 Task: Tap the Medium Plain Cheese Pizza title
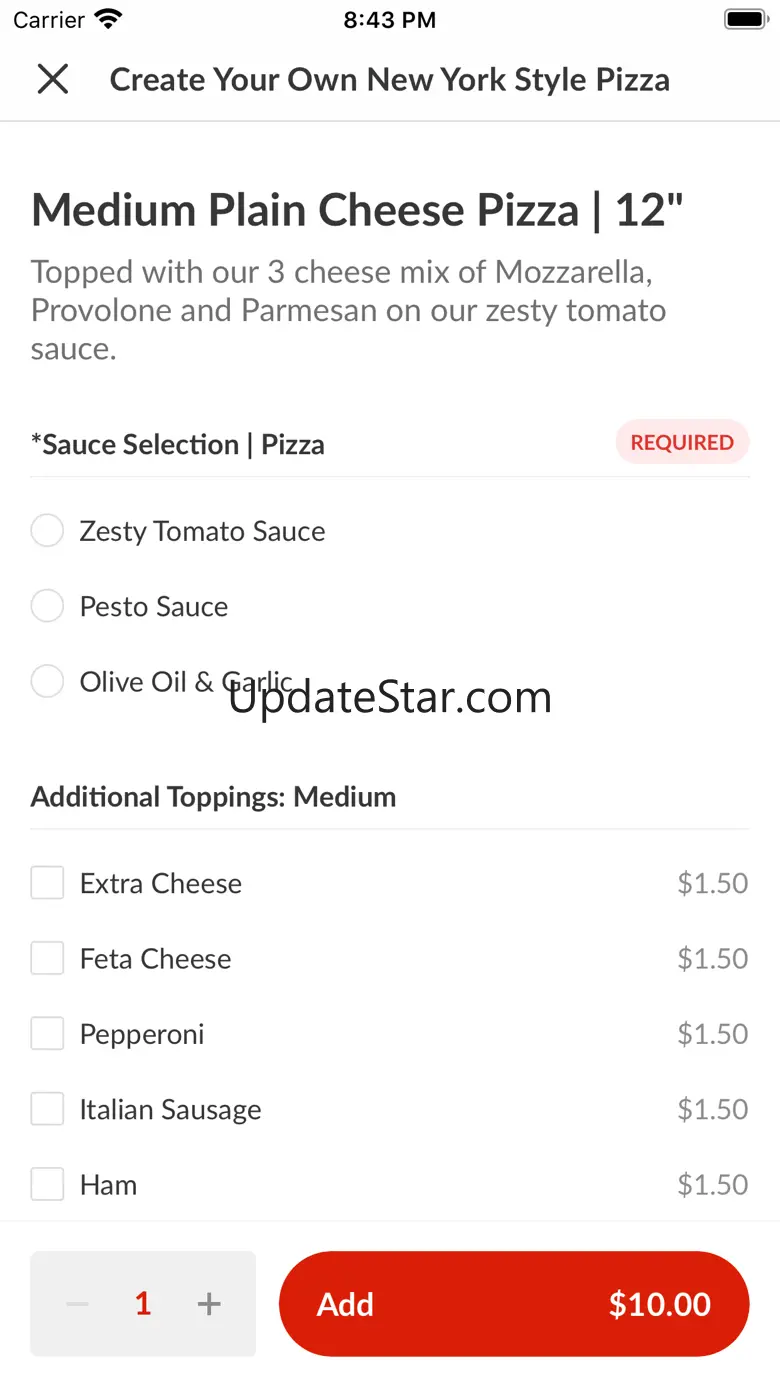point(358,211)
